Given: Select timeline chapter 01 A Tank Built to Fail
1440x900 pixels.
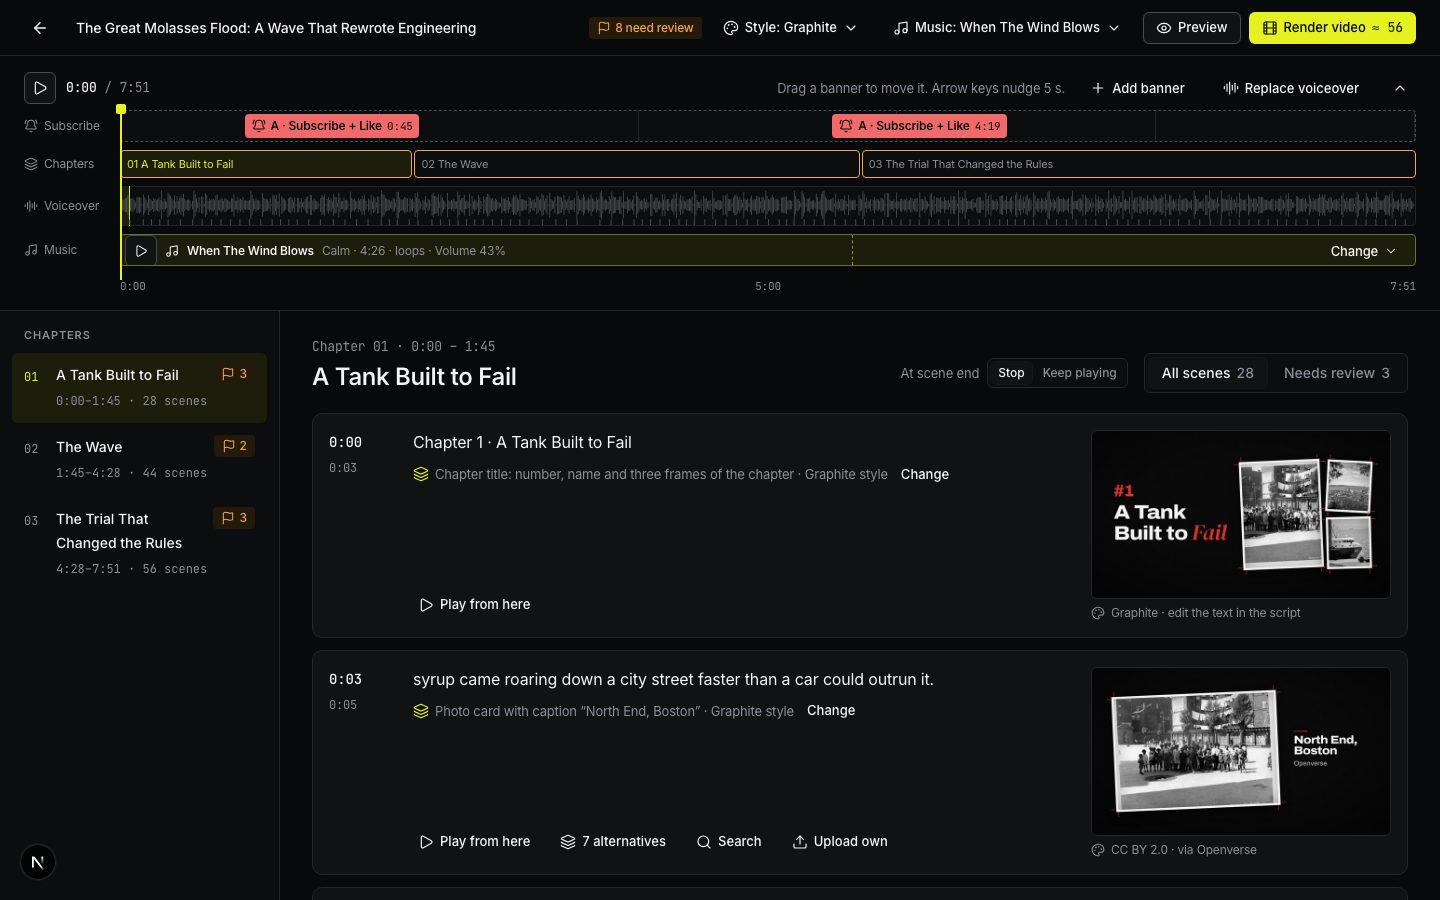Looking at the screenshot, I should [266, 164].
